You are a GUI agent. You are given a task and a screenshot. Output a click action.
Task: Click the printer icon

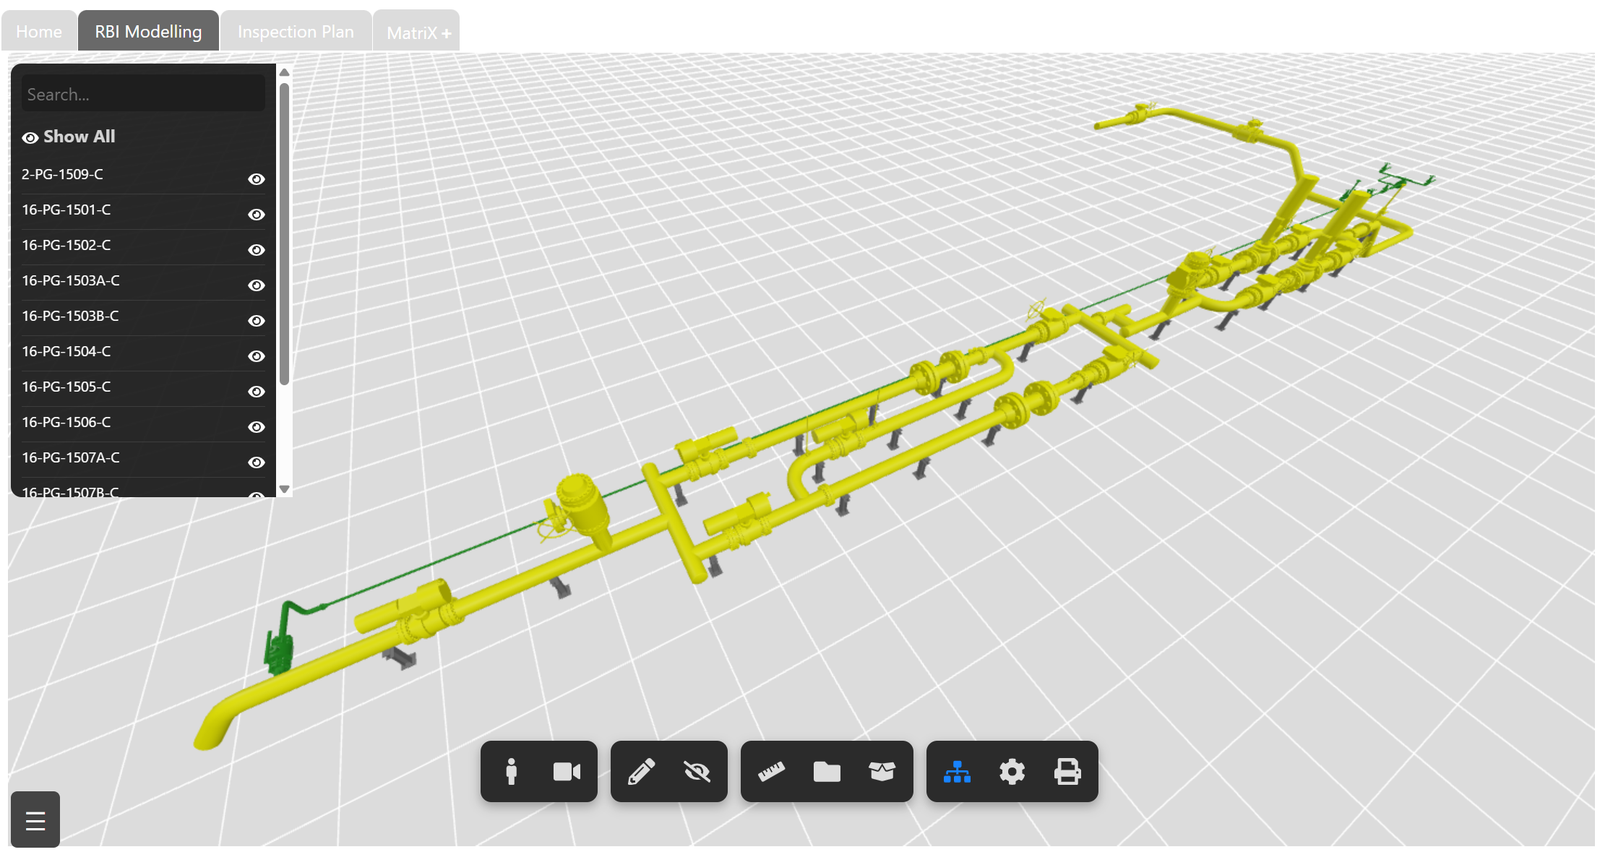click(1068, 771)
